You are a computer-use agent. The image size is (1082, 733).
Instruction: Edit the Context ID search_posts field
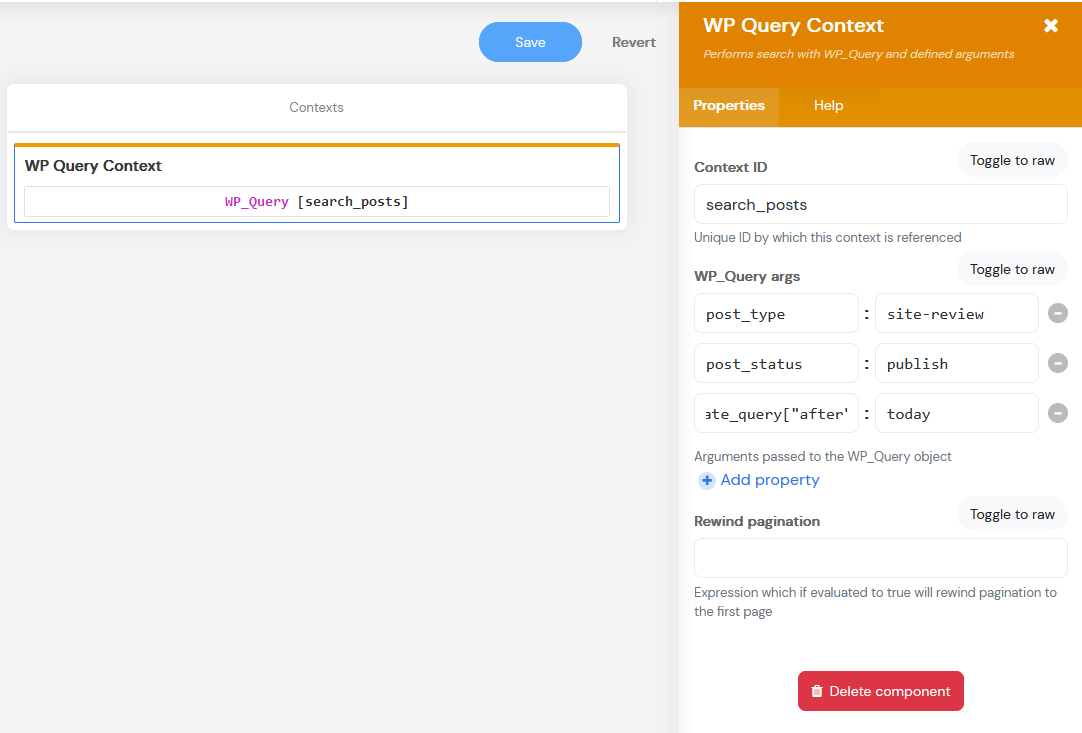pos(880,205)
